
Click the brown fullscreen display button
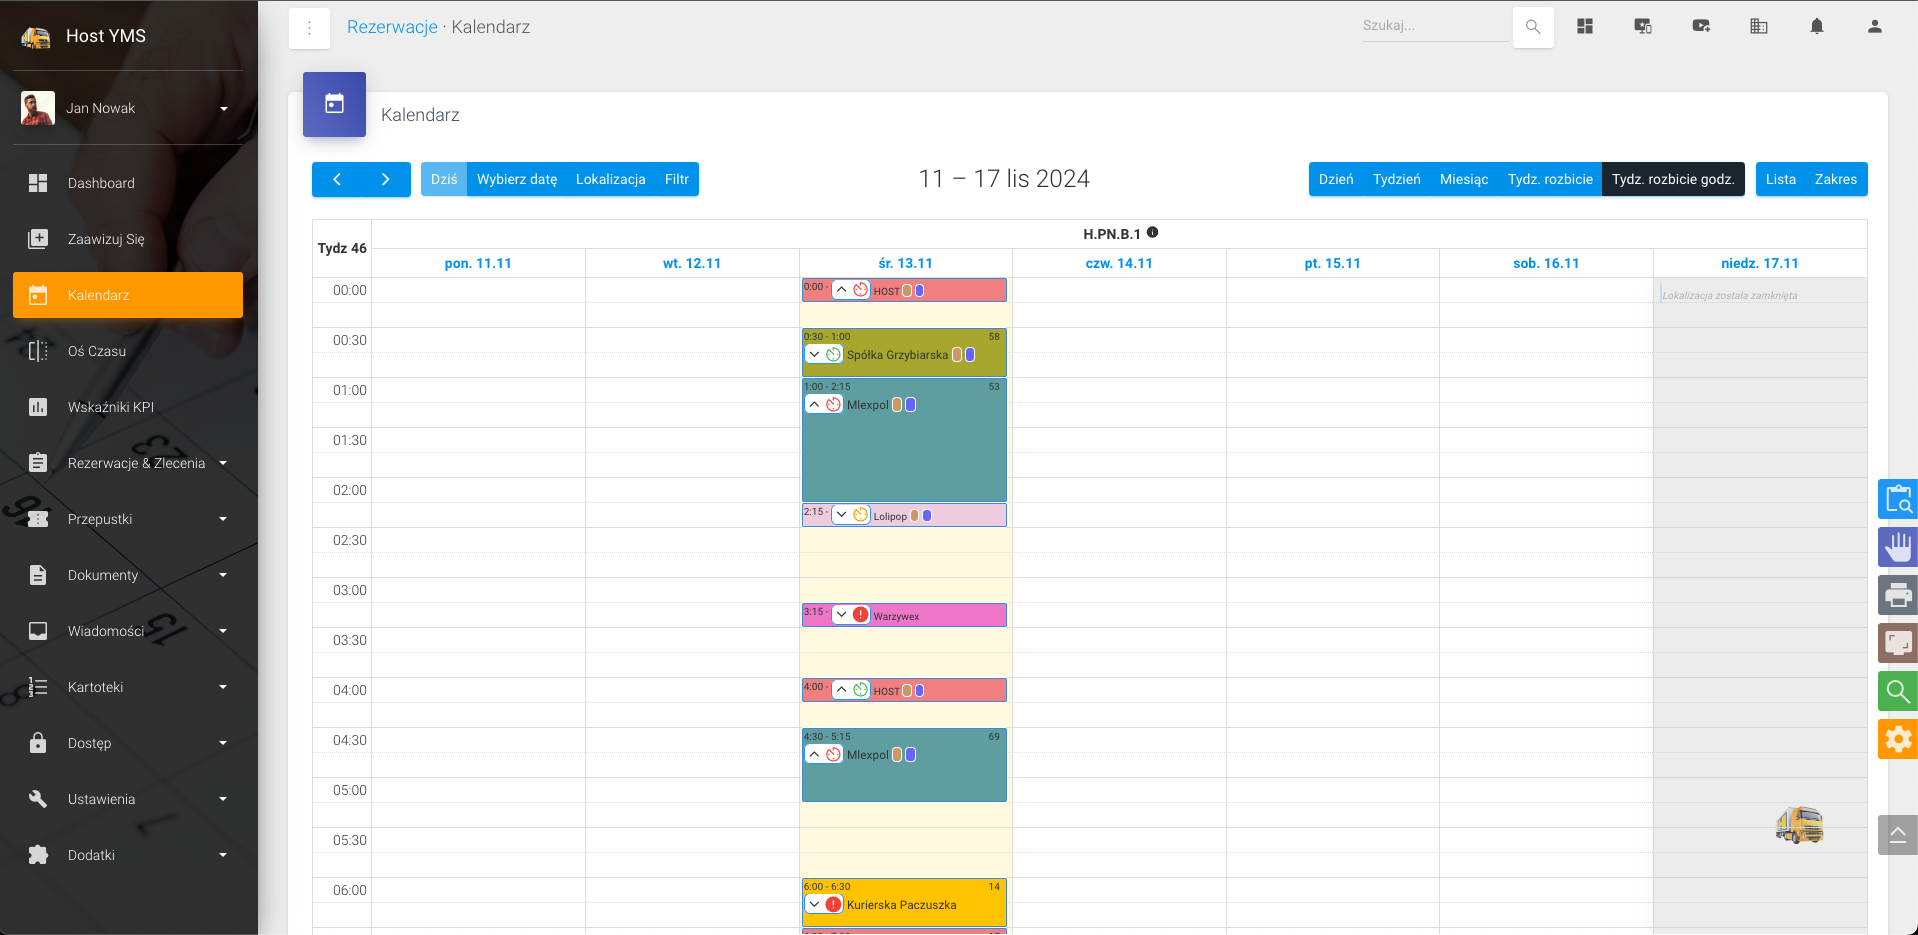tap(1897, 643)
